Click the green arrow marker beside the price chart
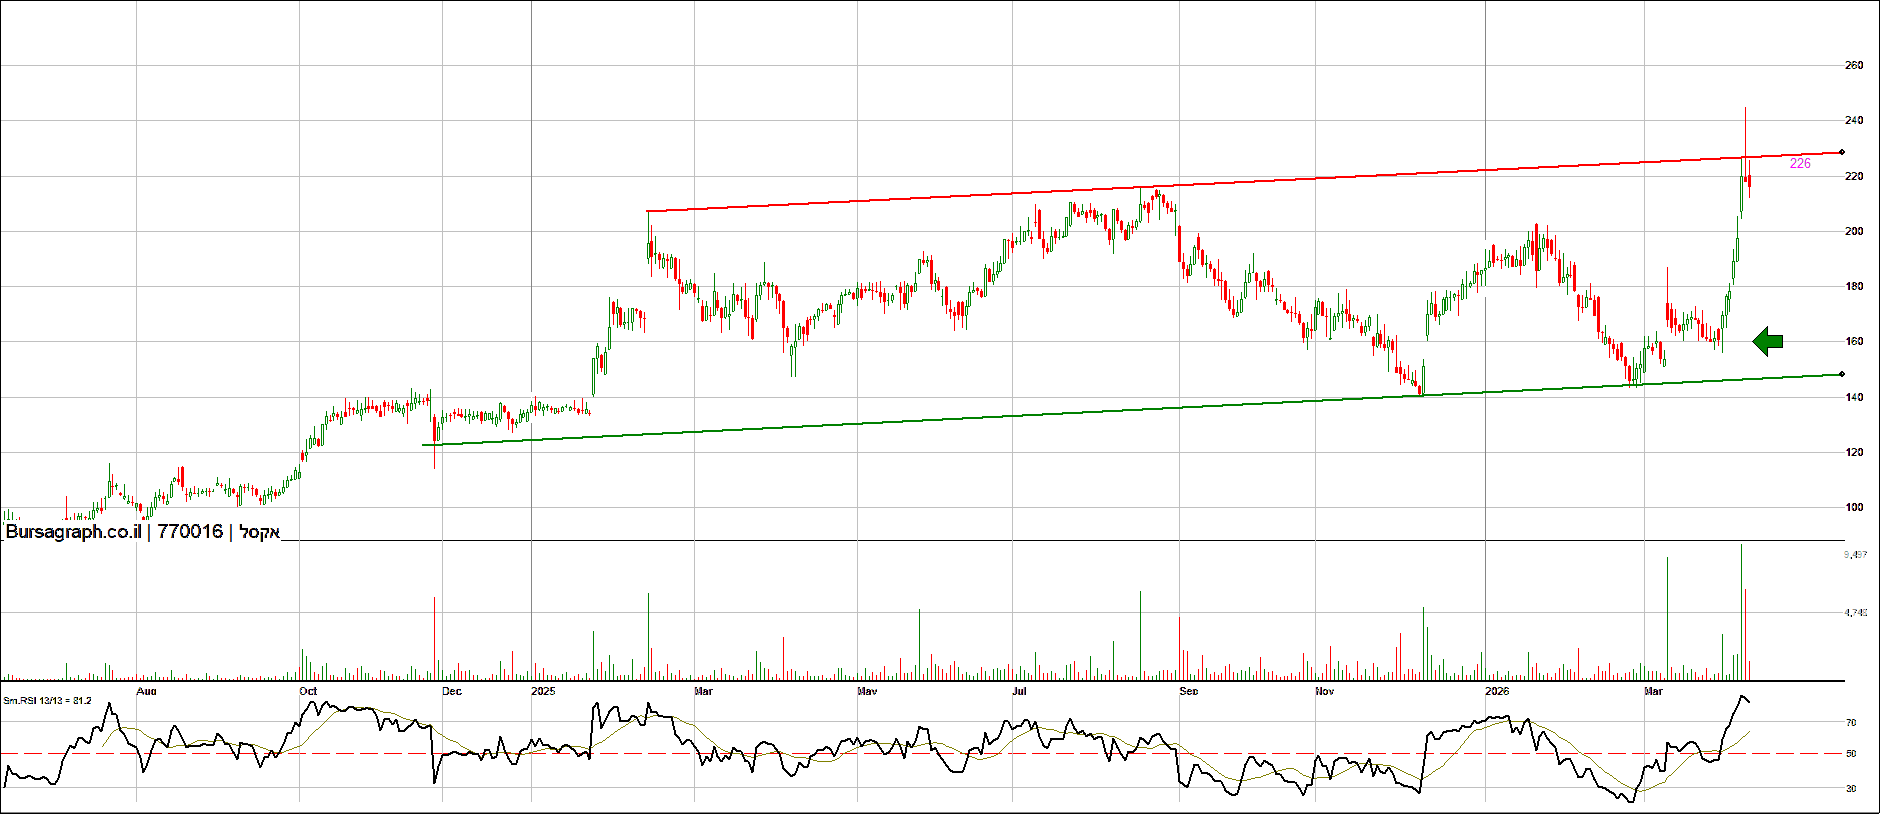Screen dimensions: 1880x814 [x=1768, y=342]
